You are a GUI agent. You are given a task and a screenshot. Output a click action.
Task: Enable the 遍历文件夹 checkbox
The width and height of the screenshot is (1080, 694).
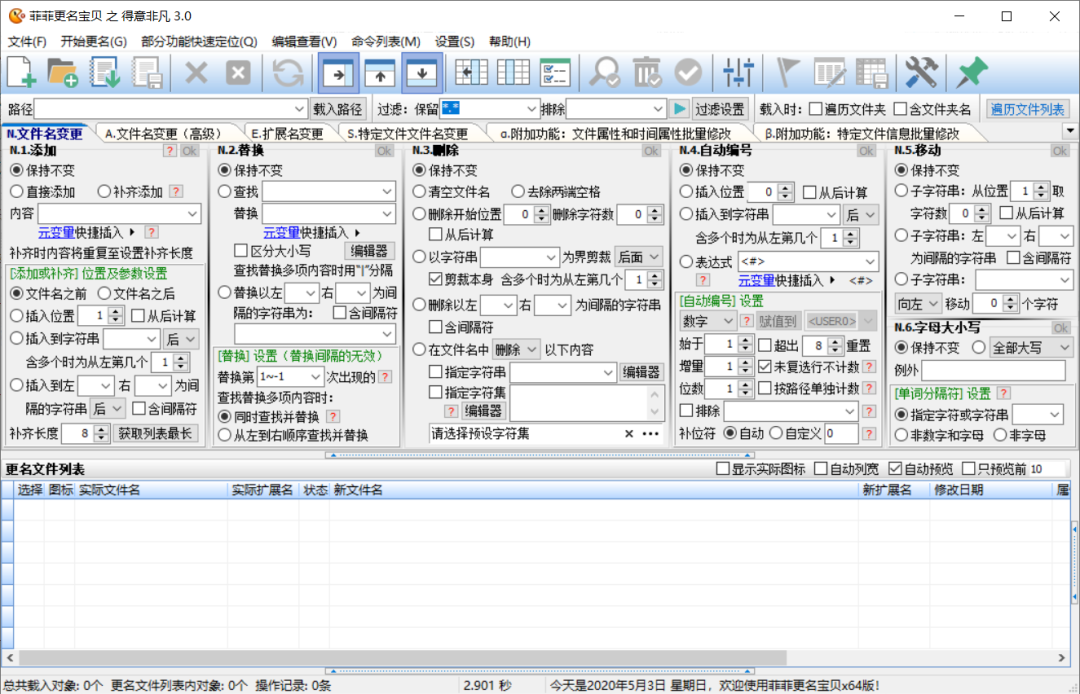pyautogui.click(x=816, y=109)
